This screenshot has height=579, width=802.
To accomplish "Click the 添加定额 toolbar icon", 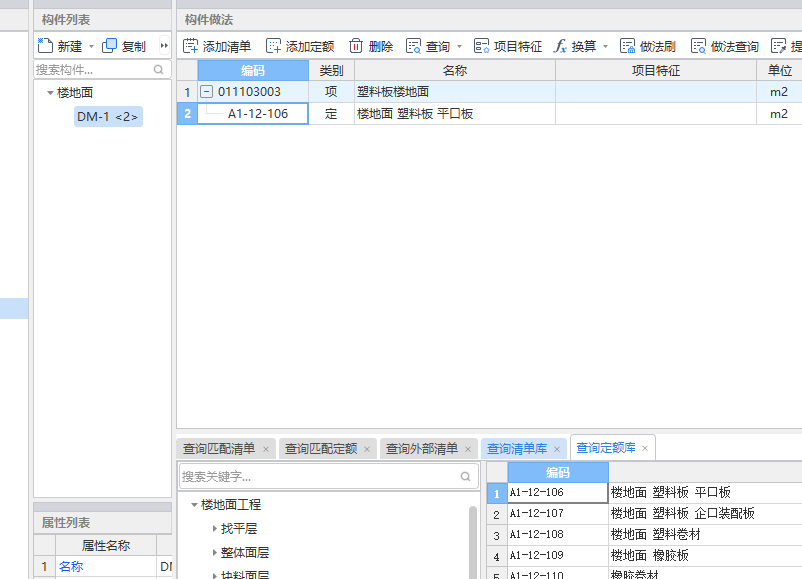I will 274,46.
